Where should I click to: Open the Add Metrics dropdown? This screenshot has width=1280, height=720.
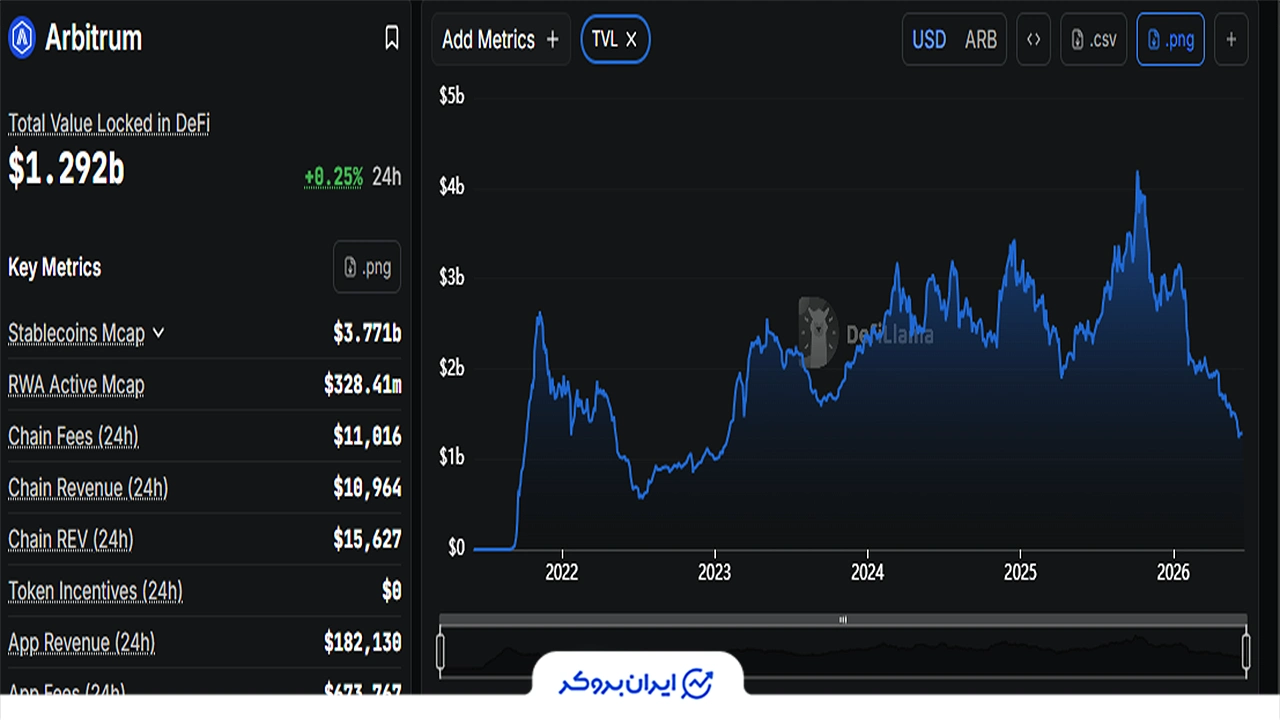click(501, 40)
